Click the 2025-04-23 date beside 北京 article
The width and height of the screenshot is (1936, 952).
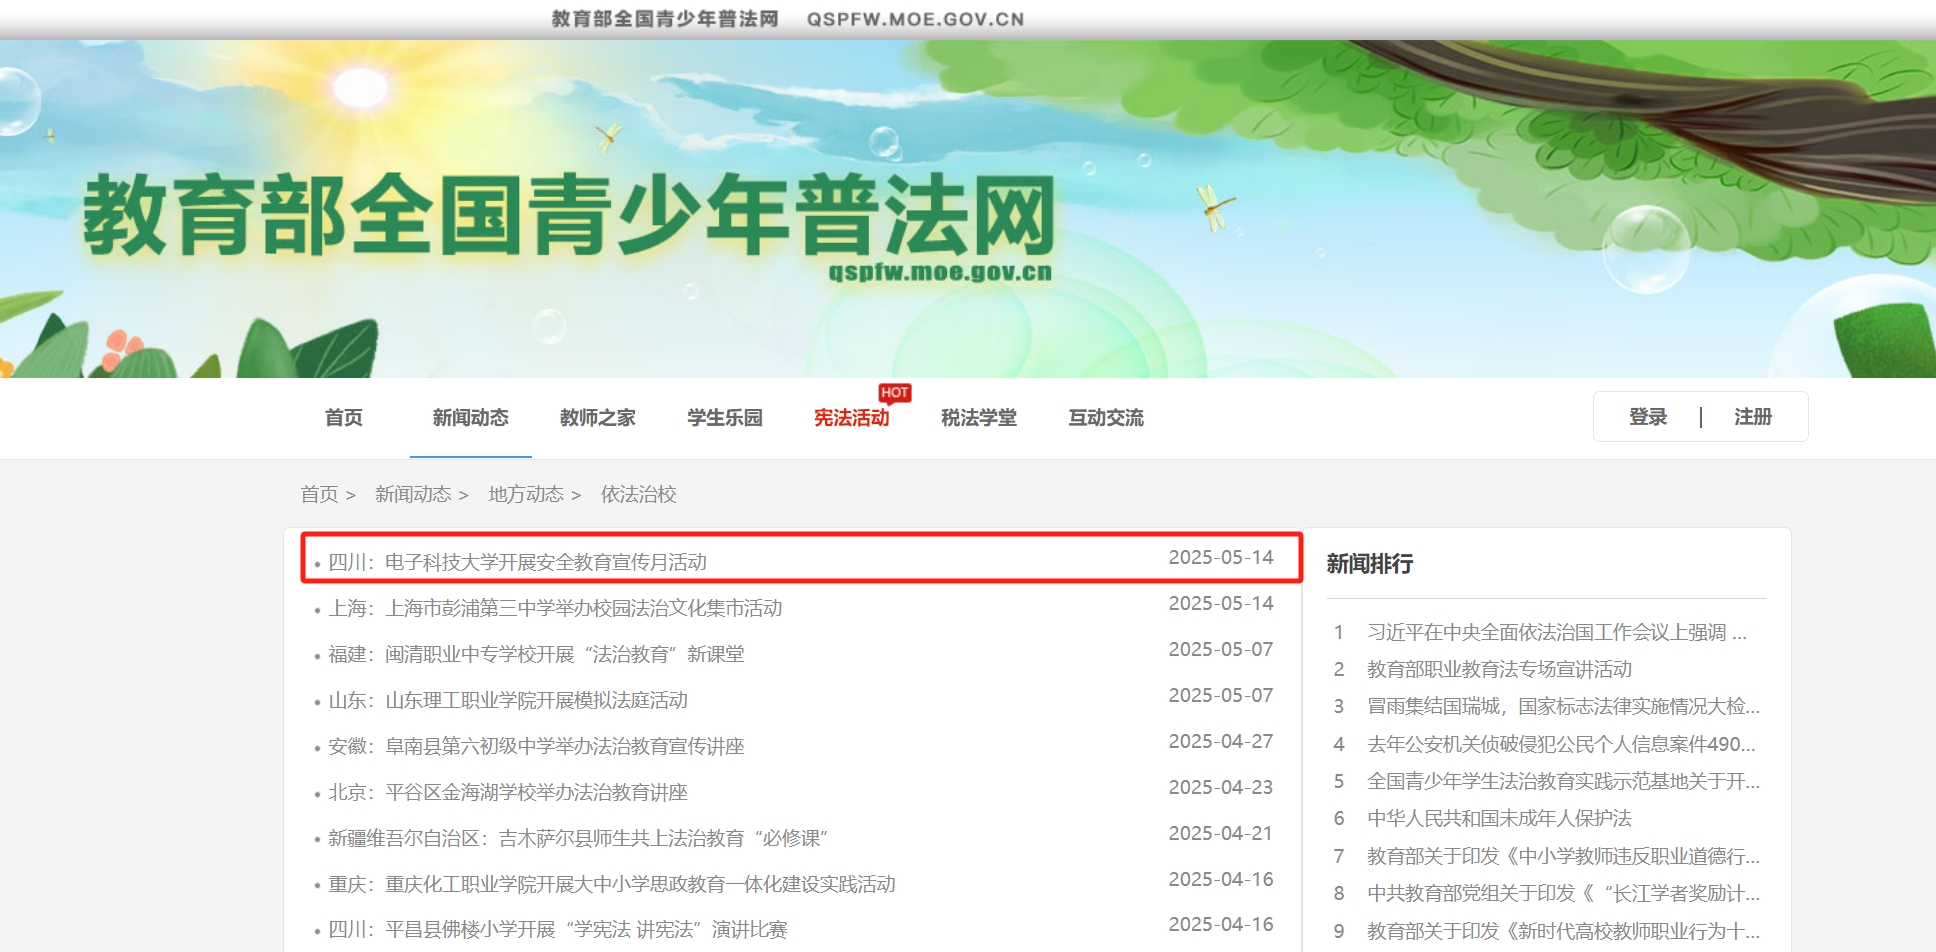[1221, 787]
